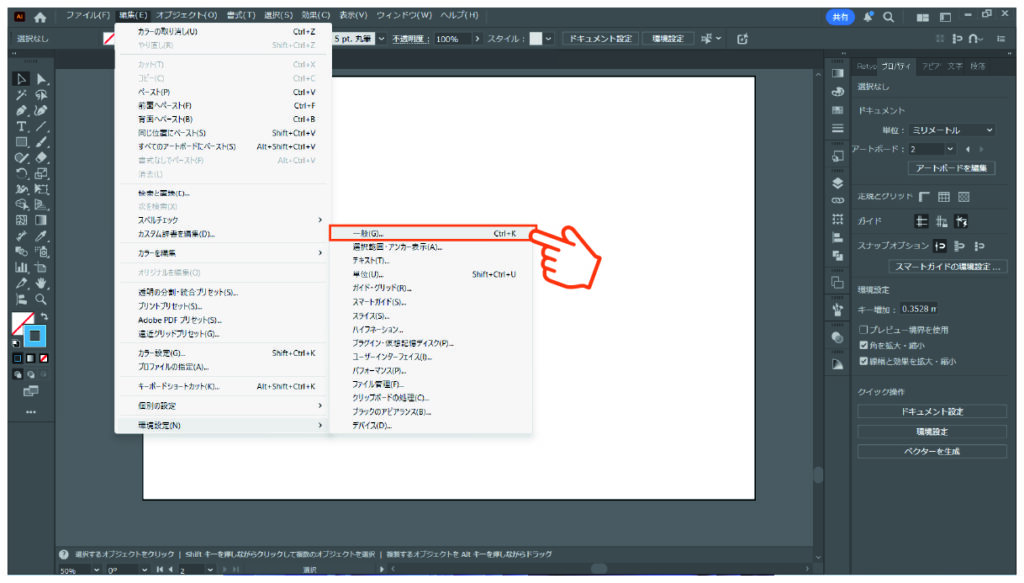This screenshot has width=1024, height=583.
Task: Select the Zoom tool magnifier in the toolbar
Action: click(x=41, y=299)
